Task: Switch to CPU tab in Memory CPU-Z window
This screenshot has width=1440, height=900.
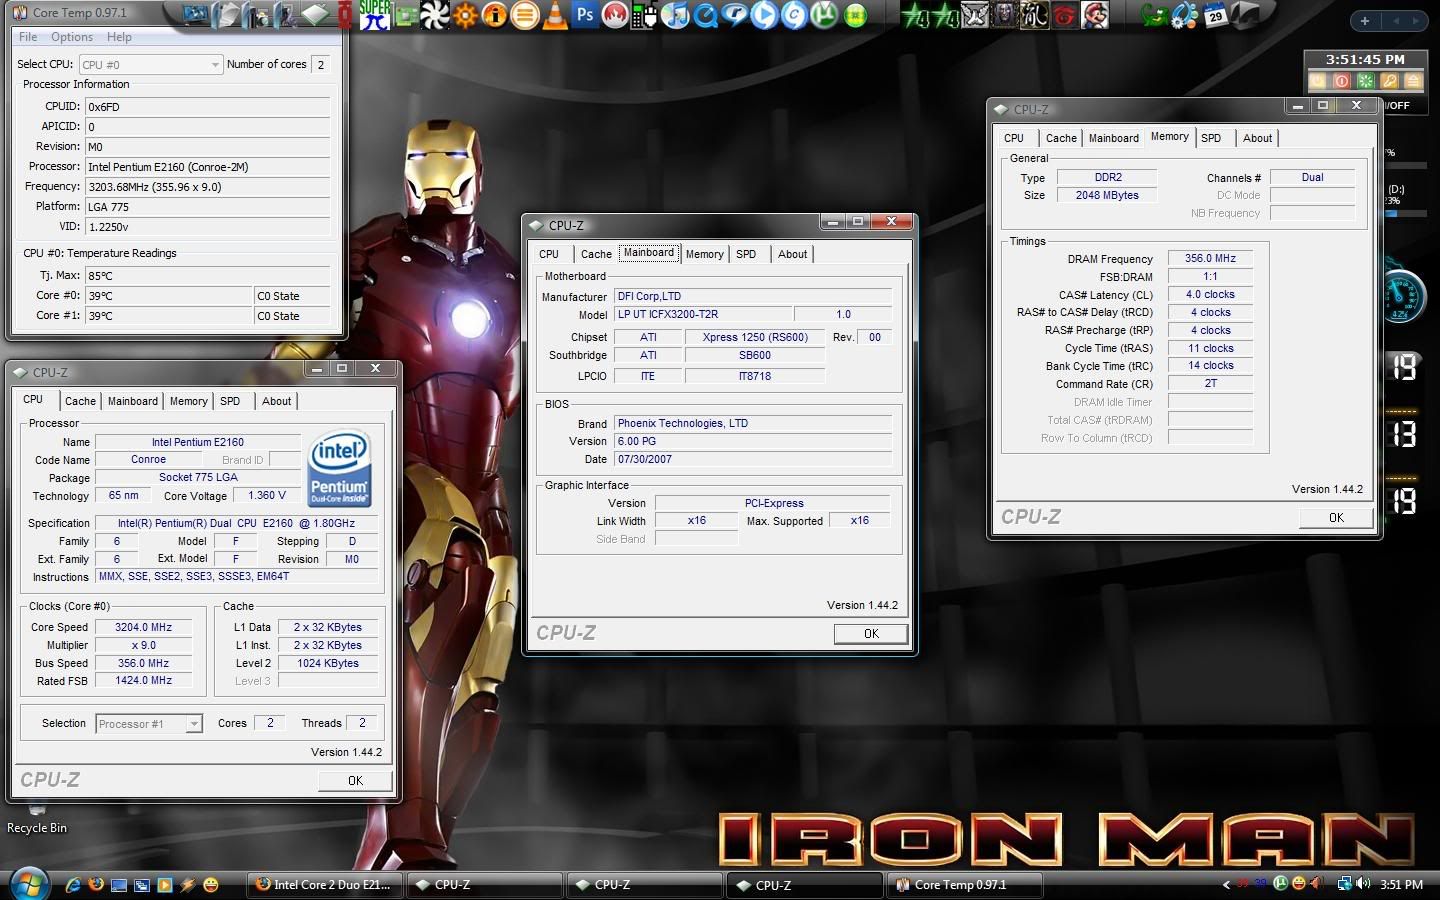Action: pyautogui.click(x=1014, y=138)
